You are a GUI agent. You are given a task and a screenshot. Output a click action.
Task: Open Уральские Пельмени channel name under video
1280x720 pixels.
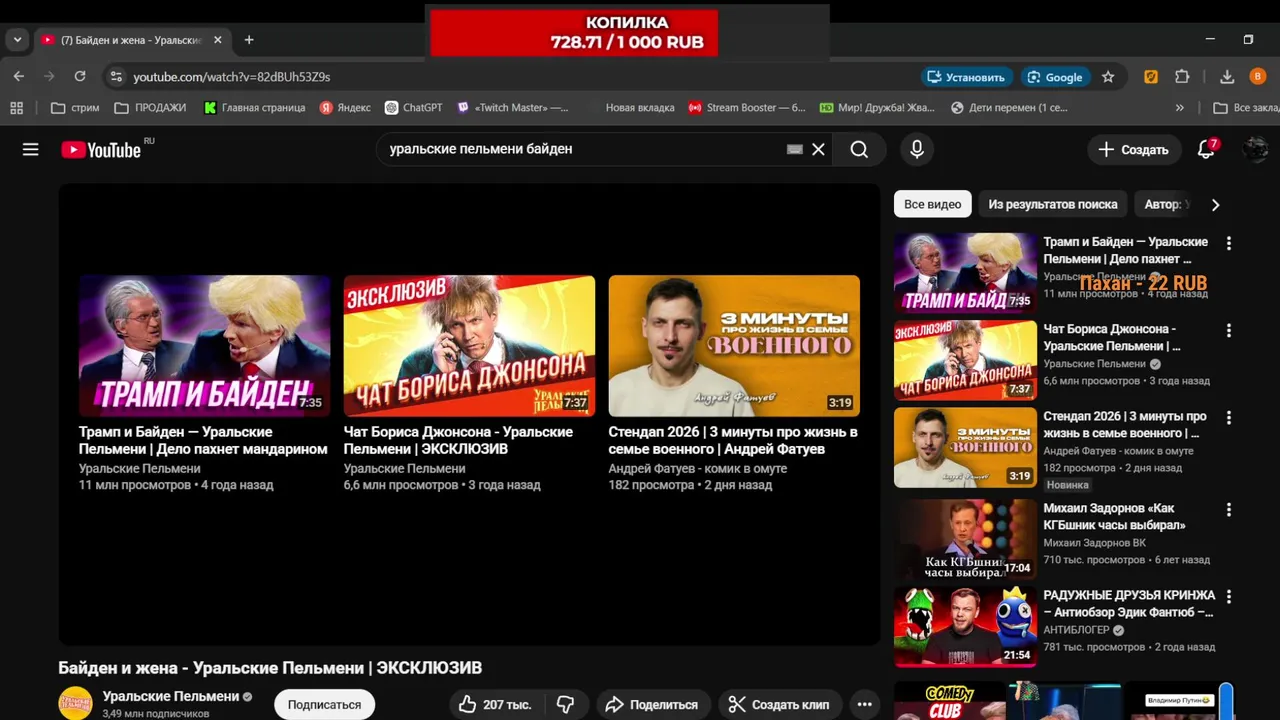(x=171, y=696)
